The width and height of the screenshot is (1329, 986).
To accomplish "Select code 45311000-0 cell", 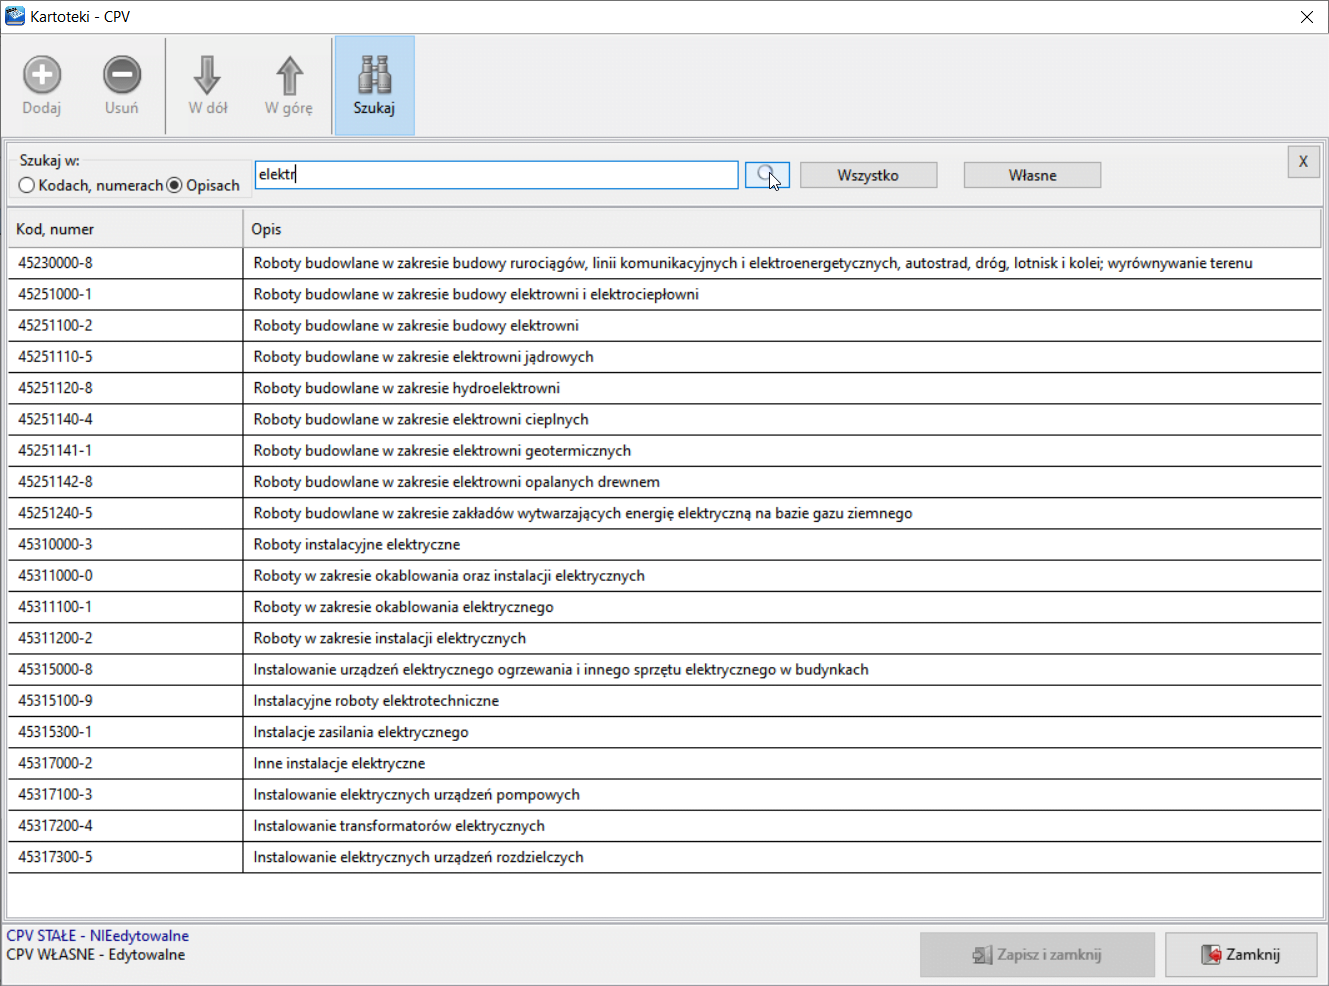I will [x=125, y=576].
